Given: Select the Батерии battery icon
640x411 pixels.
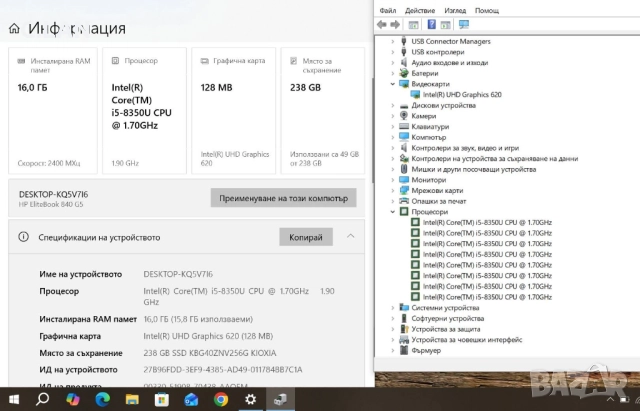Looking at the screenshot, I should coord(404,73).
